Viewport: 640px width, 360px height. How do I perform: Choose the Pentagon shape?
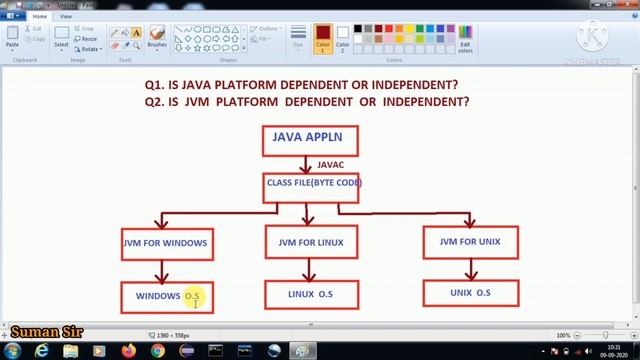[x=198, y=39]
